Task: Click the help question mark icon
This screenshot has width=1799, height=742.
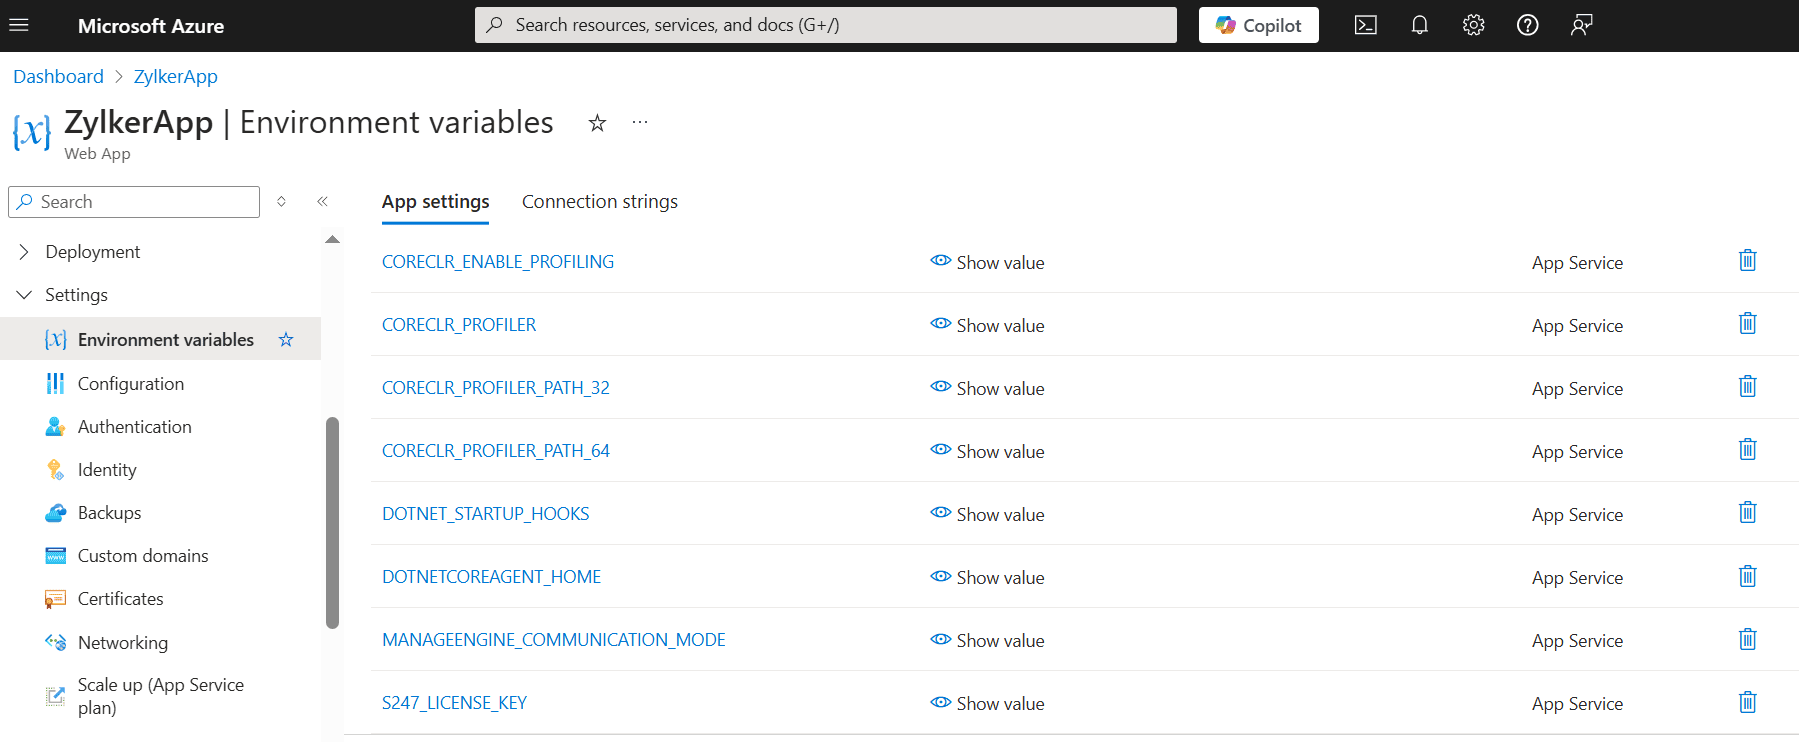Action: tap(1527, 25)
